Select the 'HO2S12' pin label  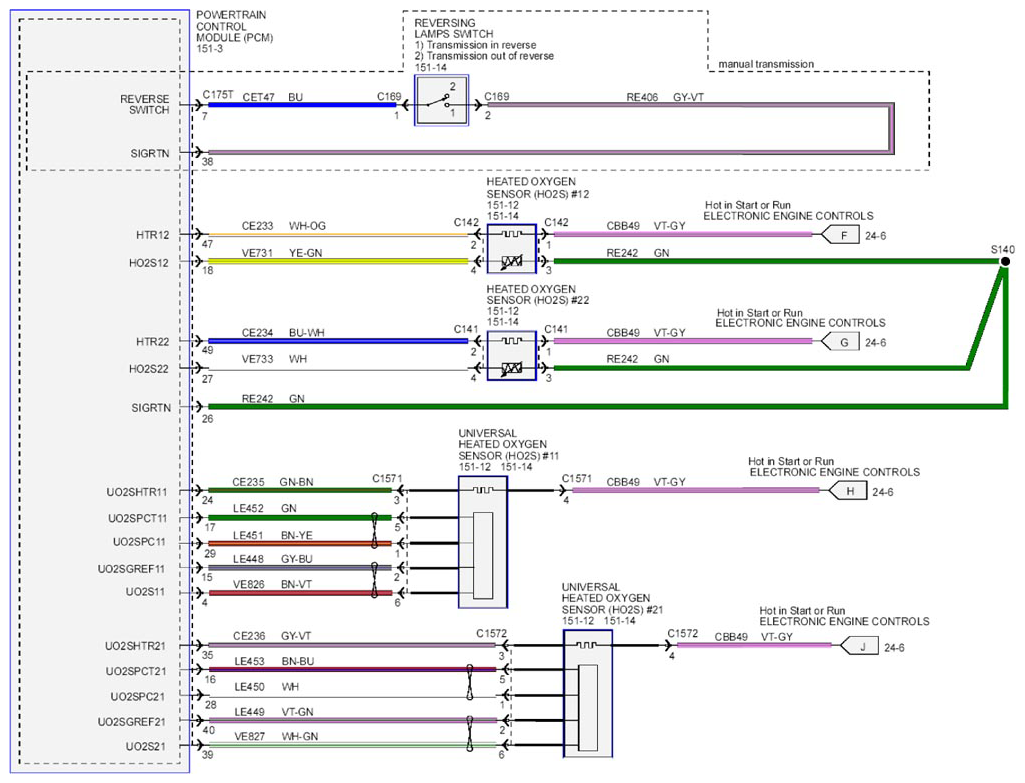pyautogui.click(x=148, y=263)
